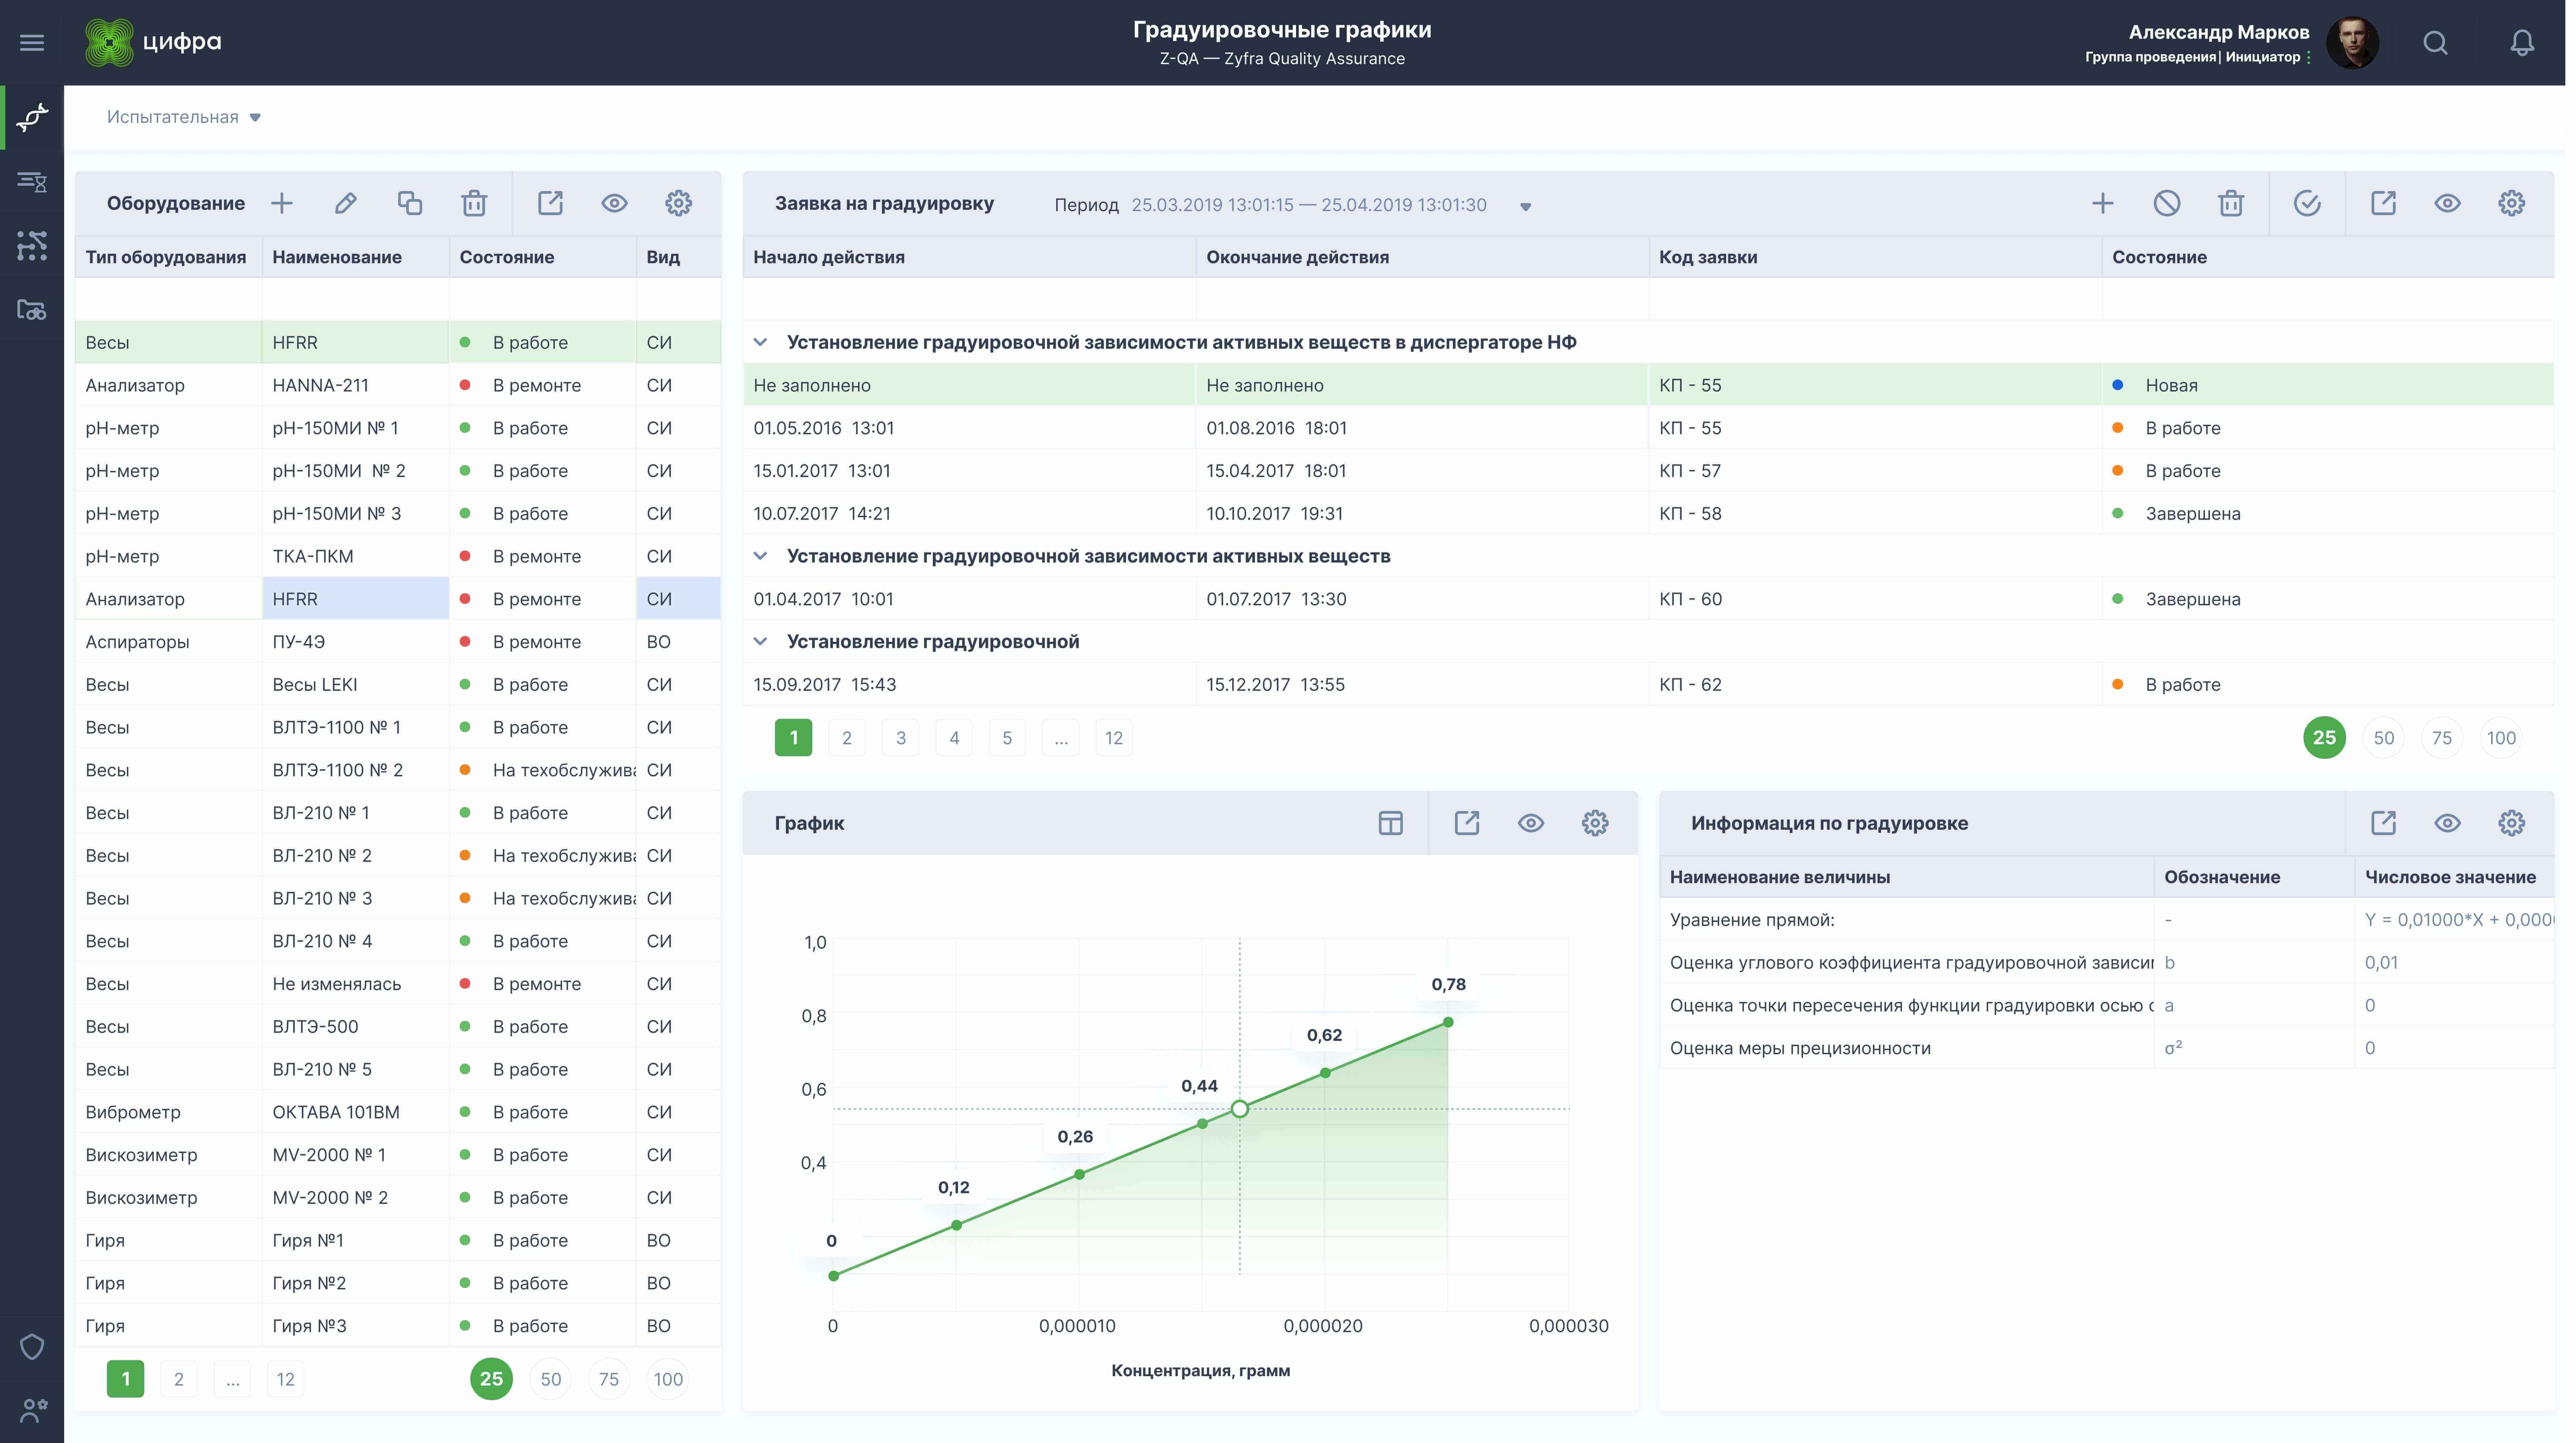2576x1443 pixels.
Task: Click Александр Марков's profile avatar
Action: [x=2352, y=43]
